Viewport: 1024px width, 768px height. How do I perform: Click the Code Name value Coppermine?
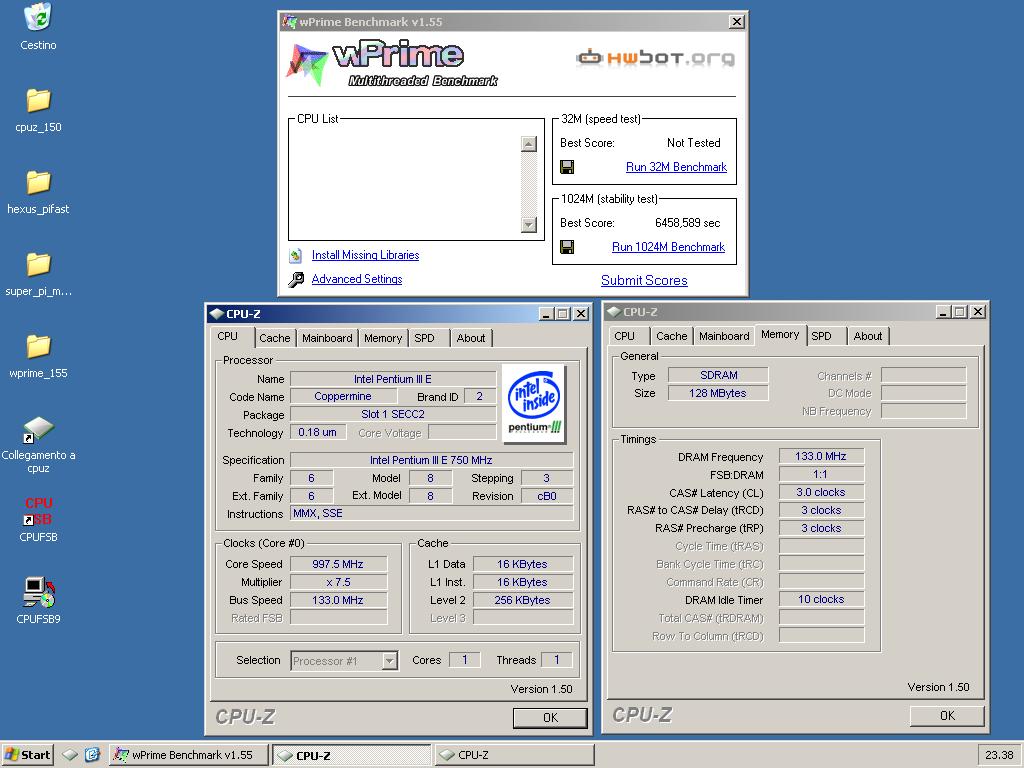tap(343, 396)
